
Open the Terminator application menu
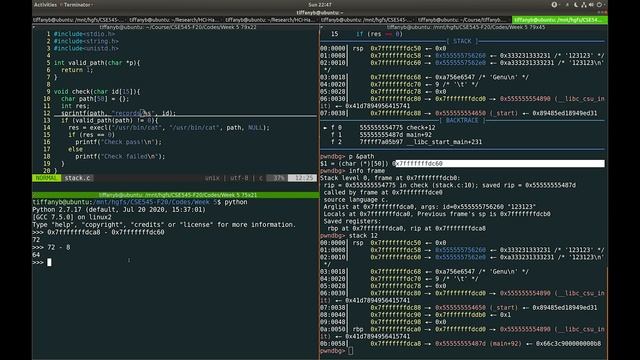click(78, 4)
